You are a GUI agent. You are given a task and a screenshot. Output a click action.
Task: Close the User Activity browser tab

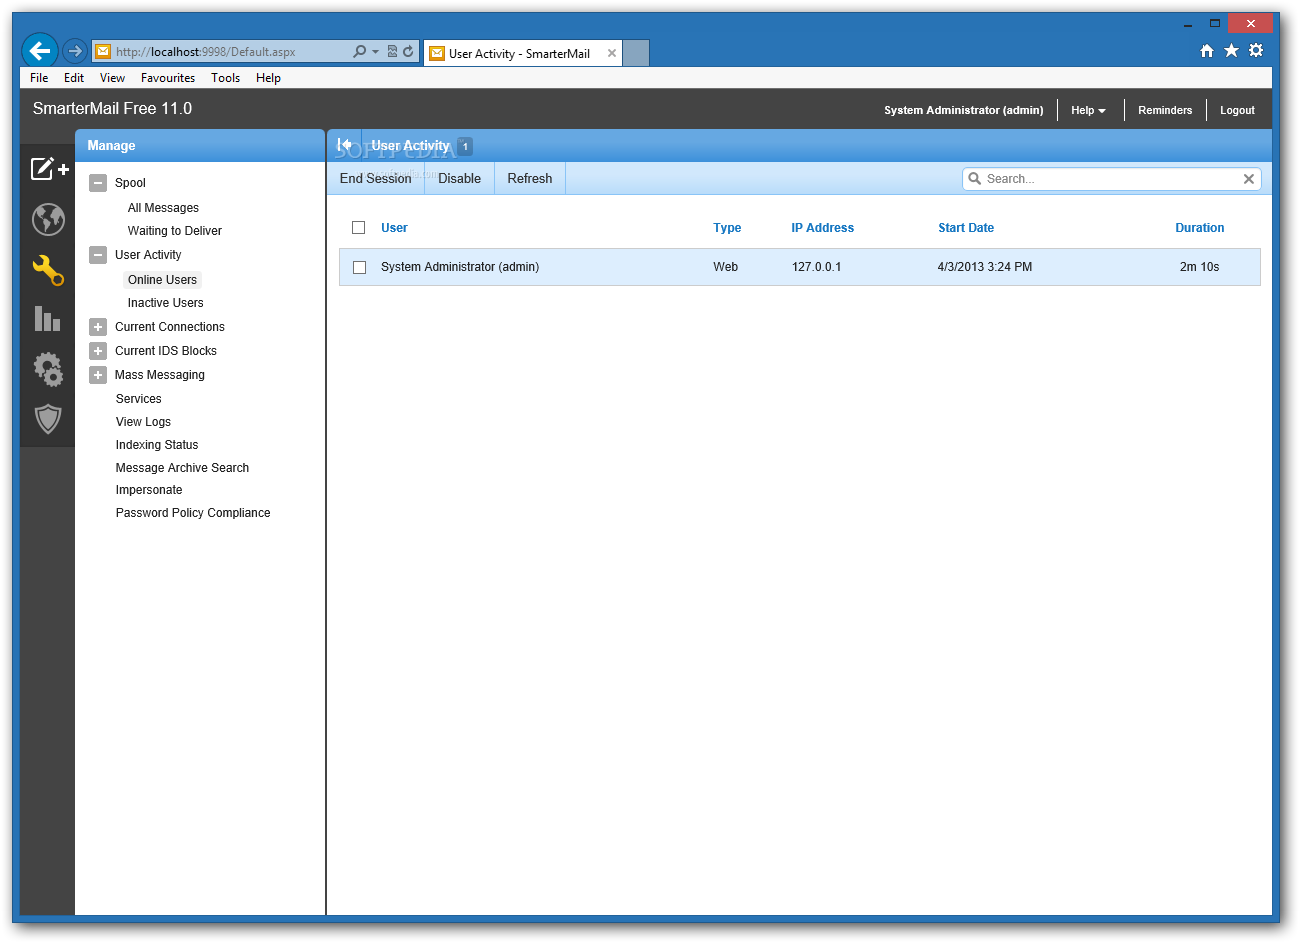(612, 53)
